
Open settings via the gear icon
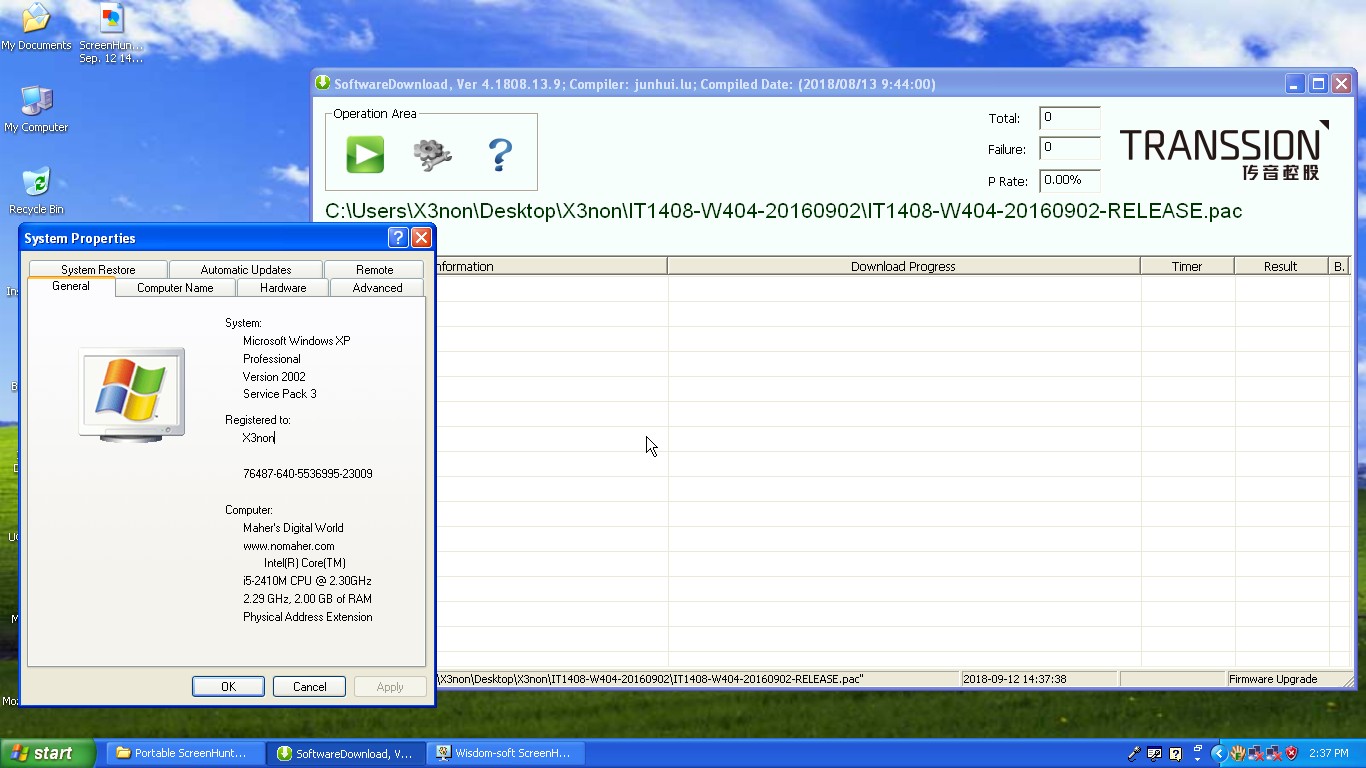point(433,155)
